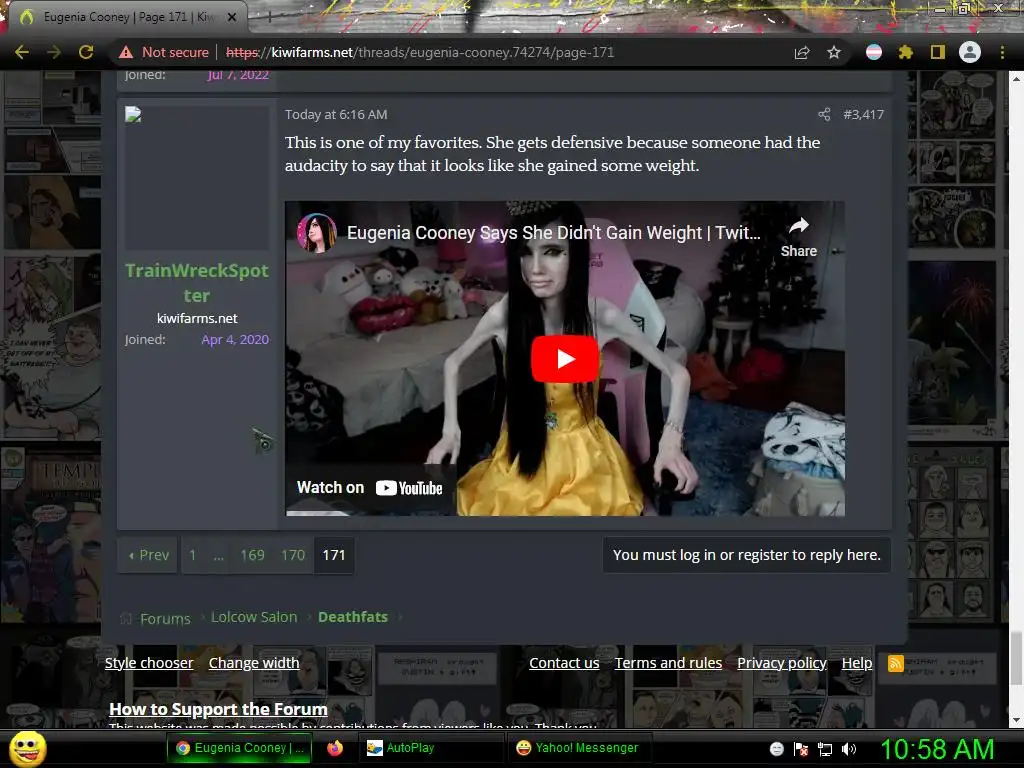Open the Firefox icon in the taskbar
The image size is (1024, 768).
click(335, 748)
